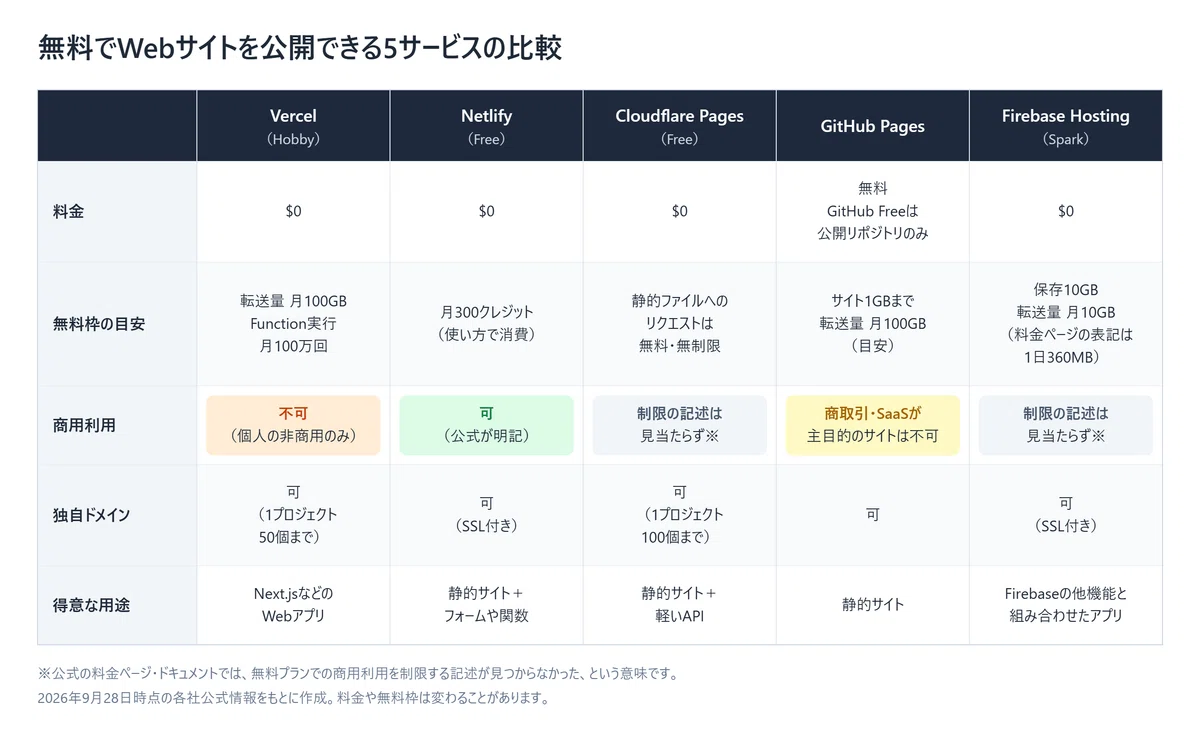Click the 料金 row label
Viewport: 1200px width, 729px height.
[68, 212]
